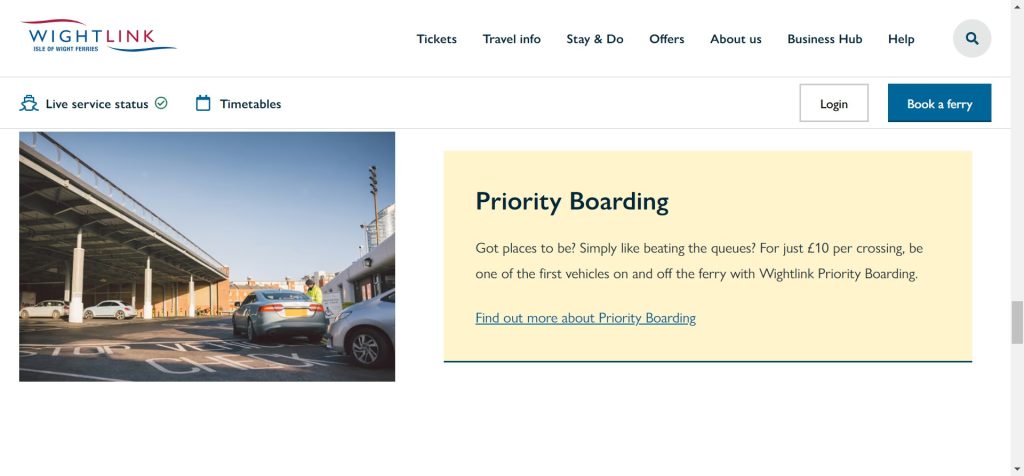Open the About us menu

coord(735,39)
